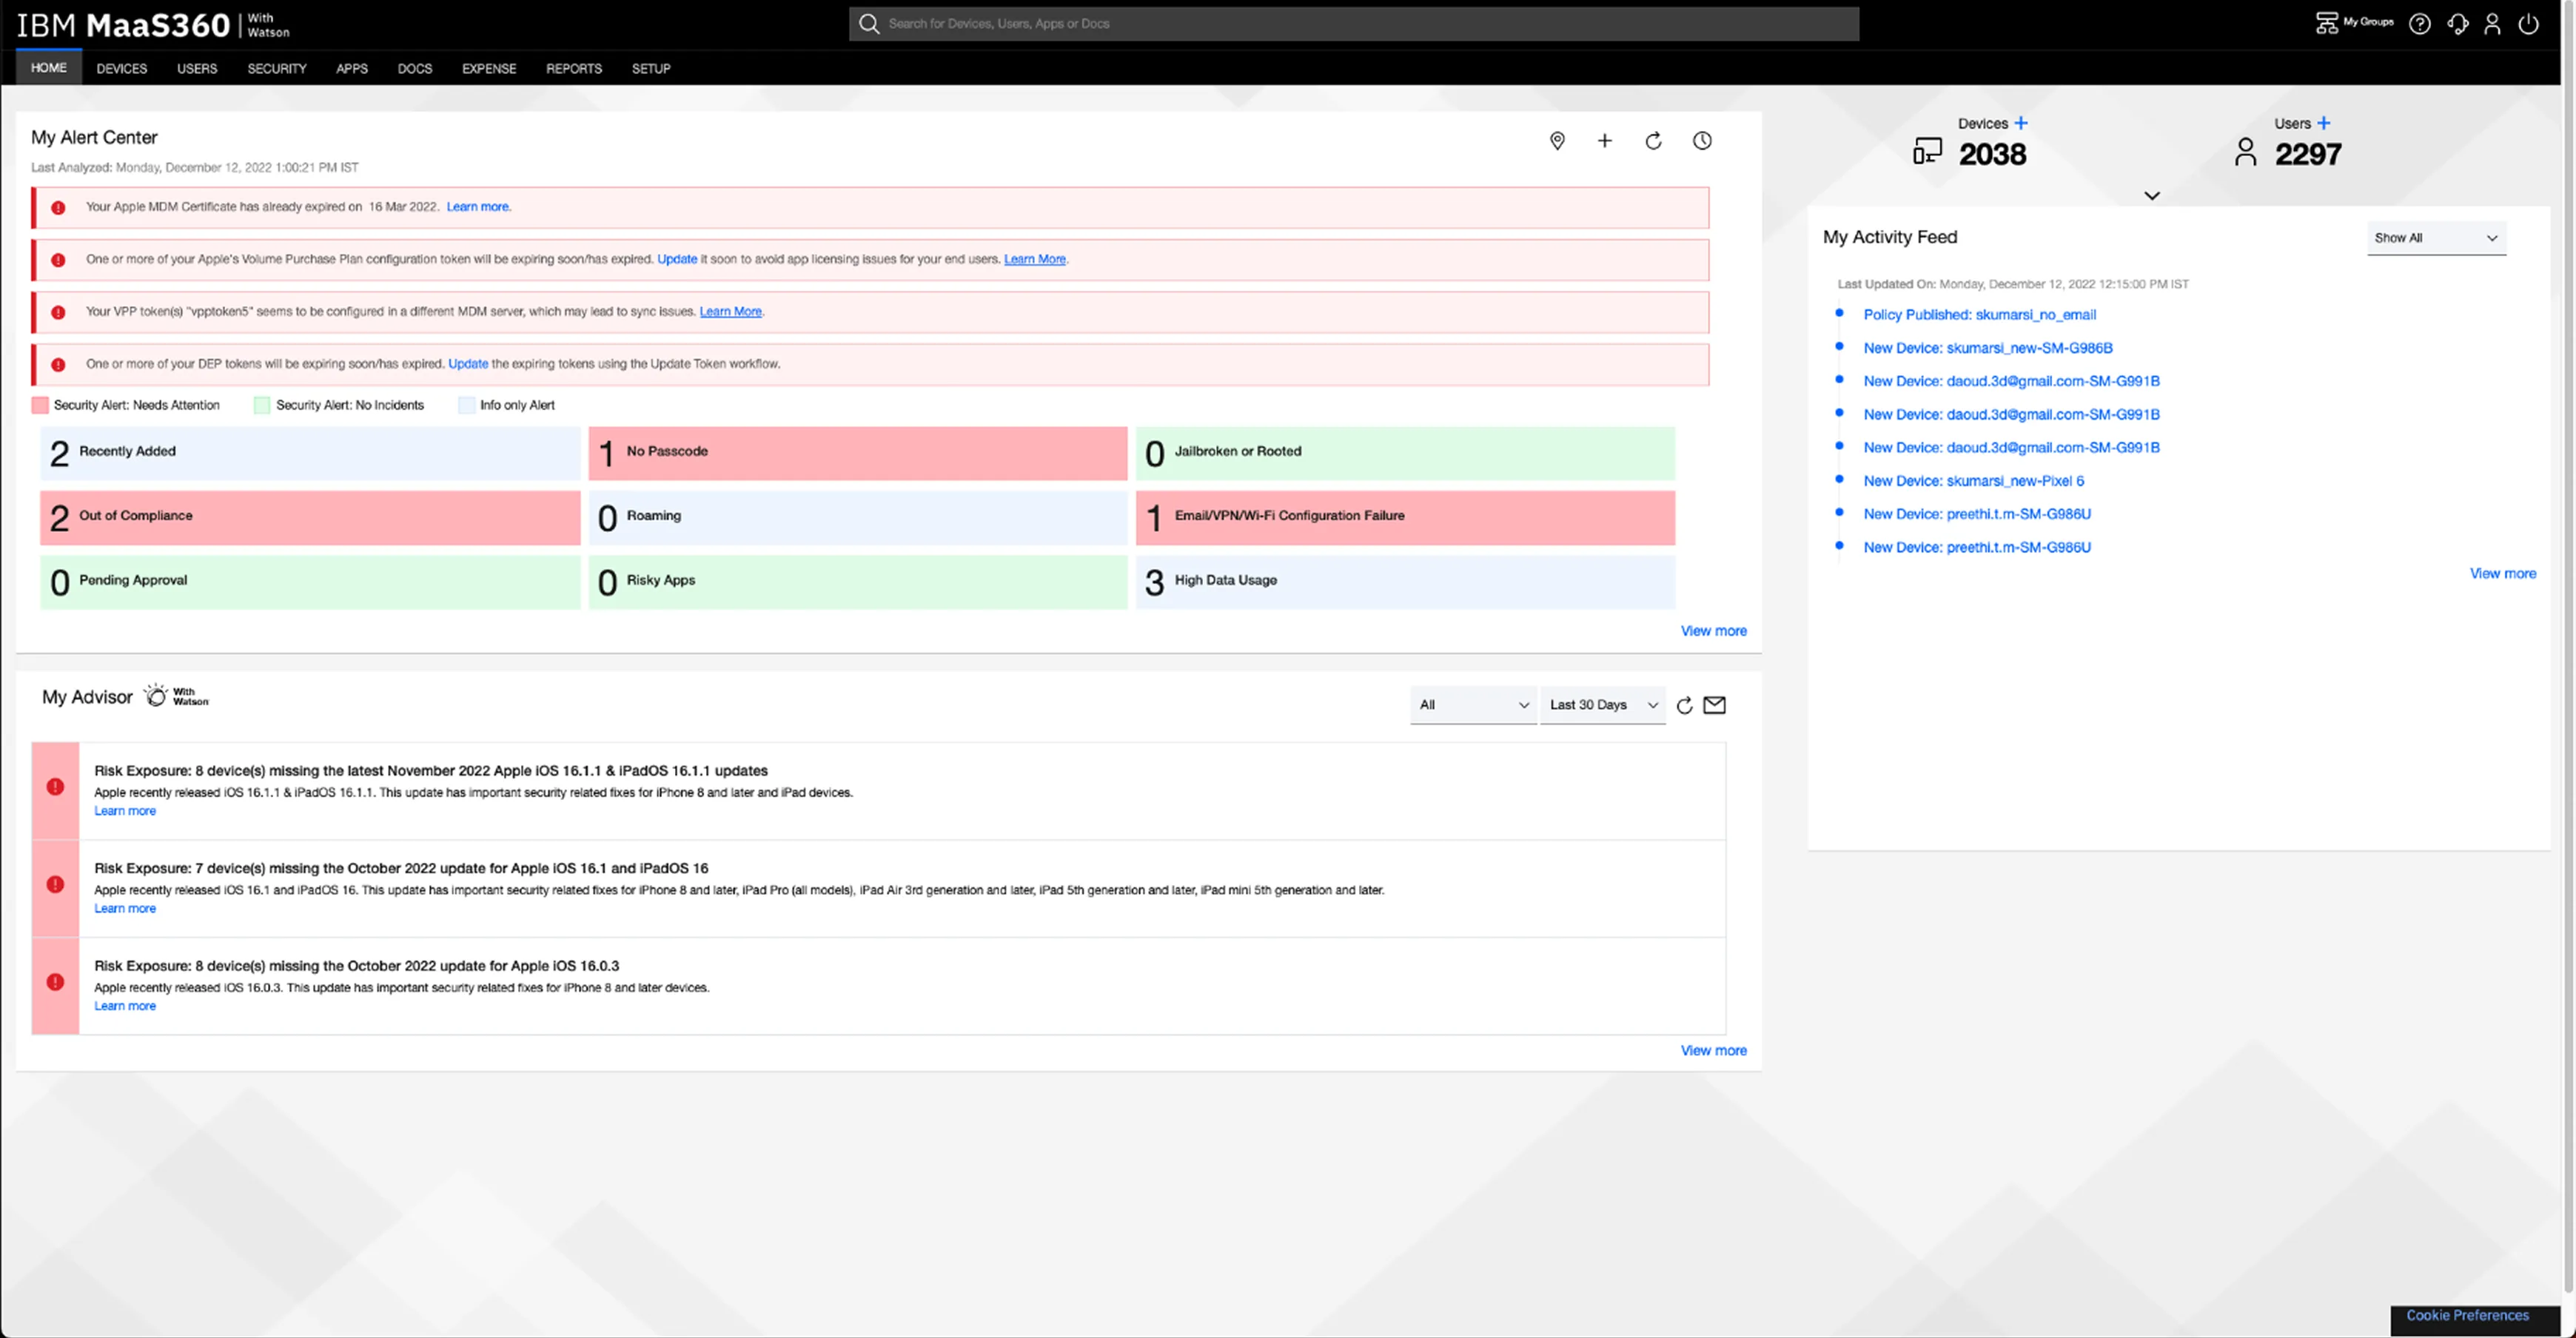This screenshot has height=1338, width=2576.
Task: Open the Show All activity feed dropdown
Action: [2435, 238]
